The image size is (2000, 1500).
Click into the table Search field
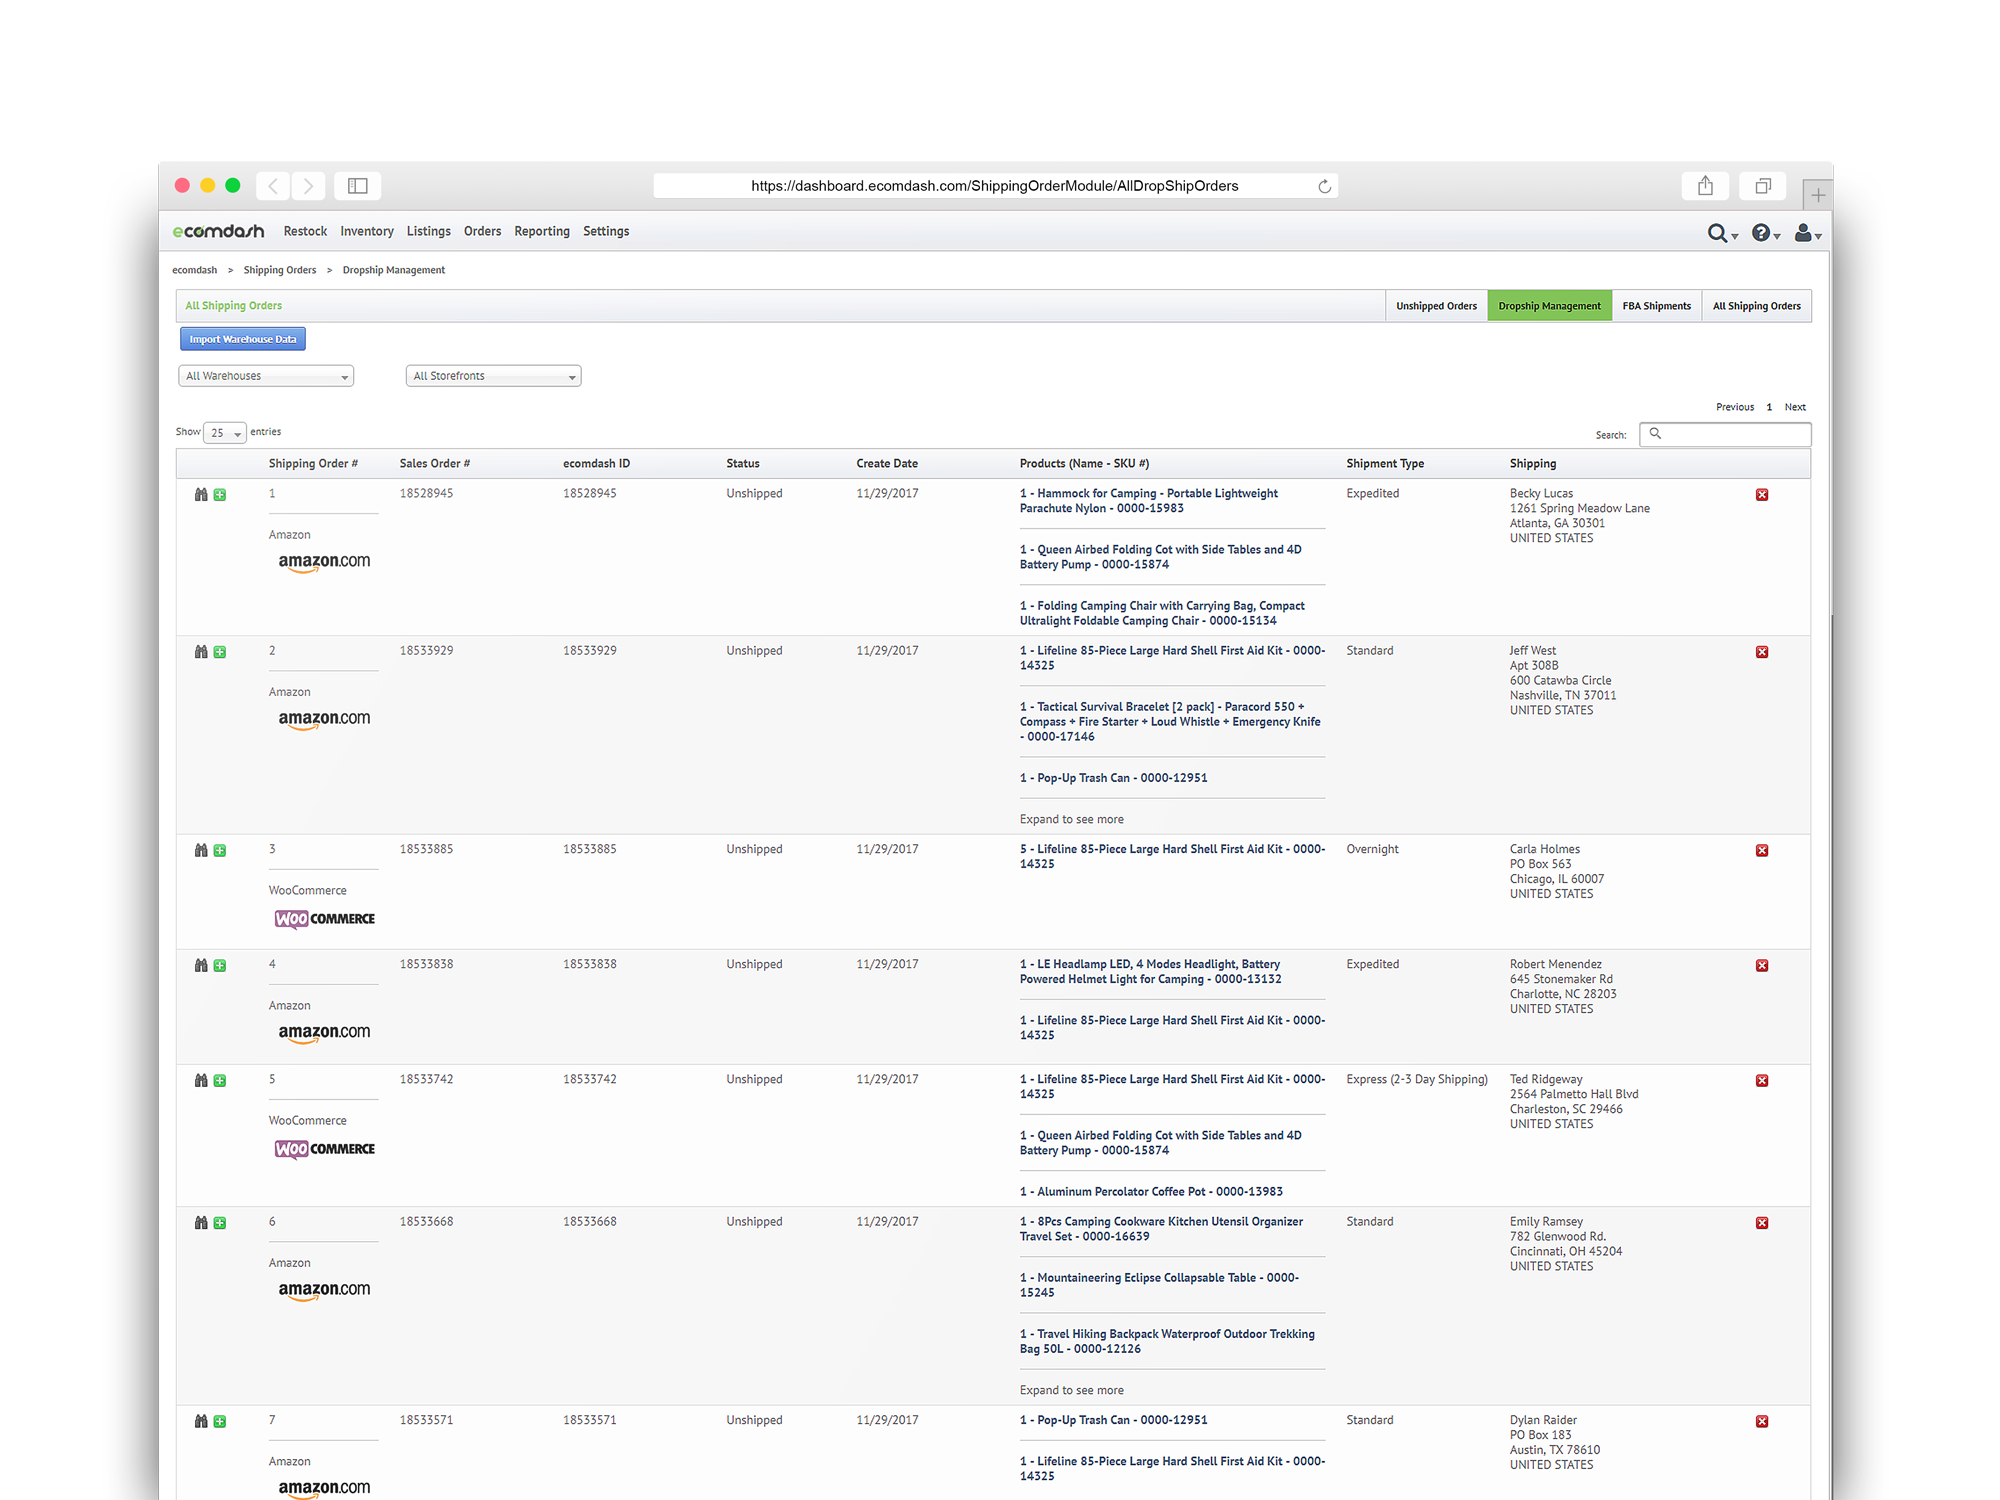click(x=1725, y=434)
